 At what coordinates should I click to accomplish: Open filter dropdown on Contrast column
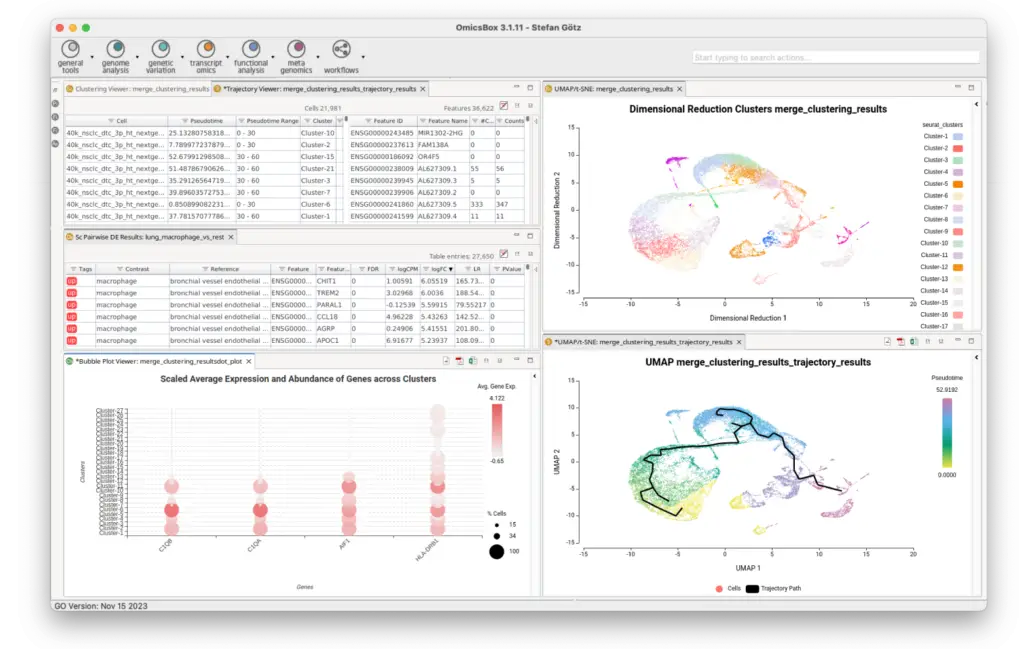click(117, 269)
